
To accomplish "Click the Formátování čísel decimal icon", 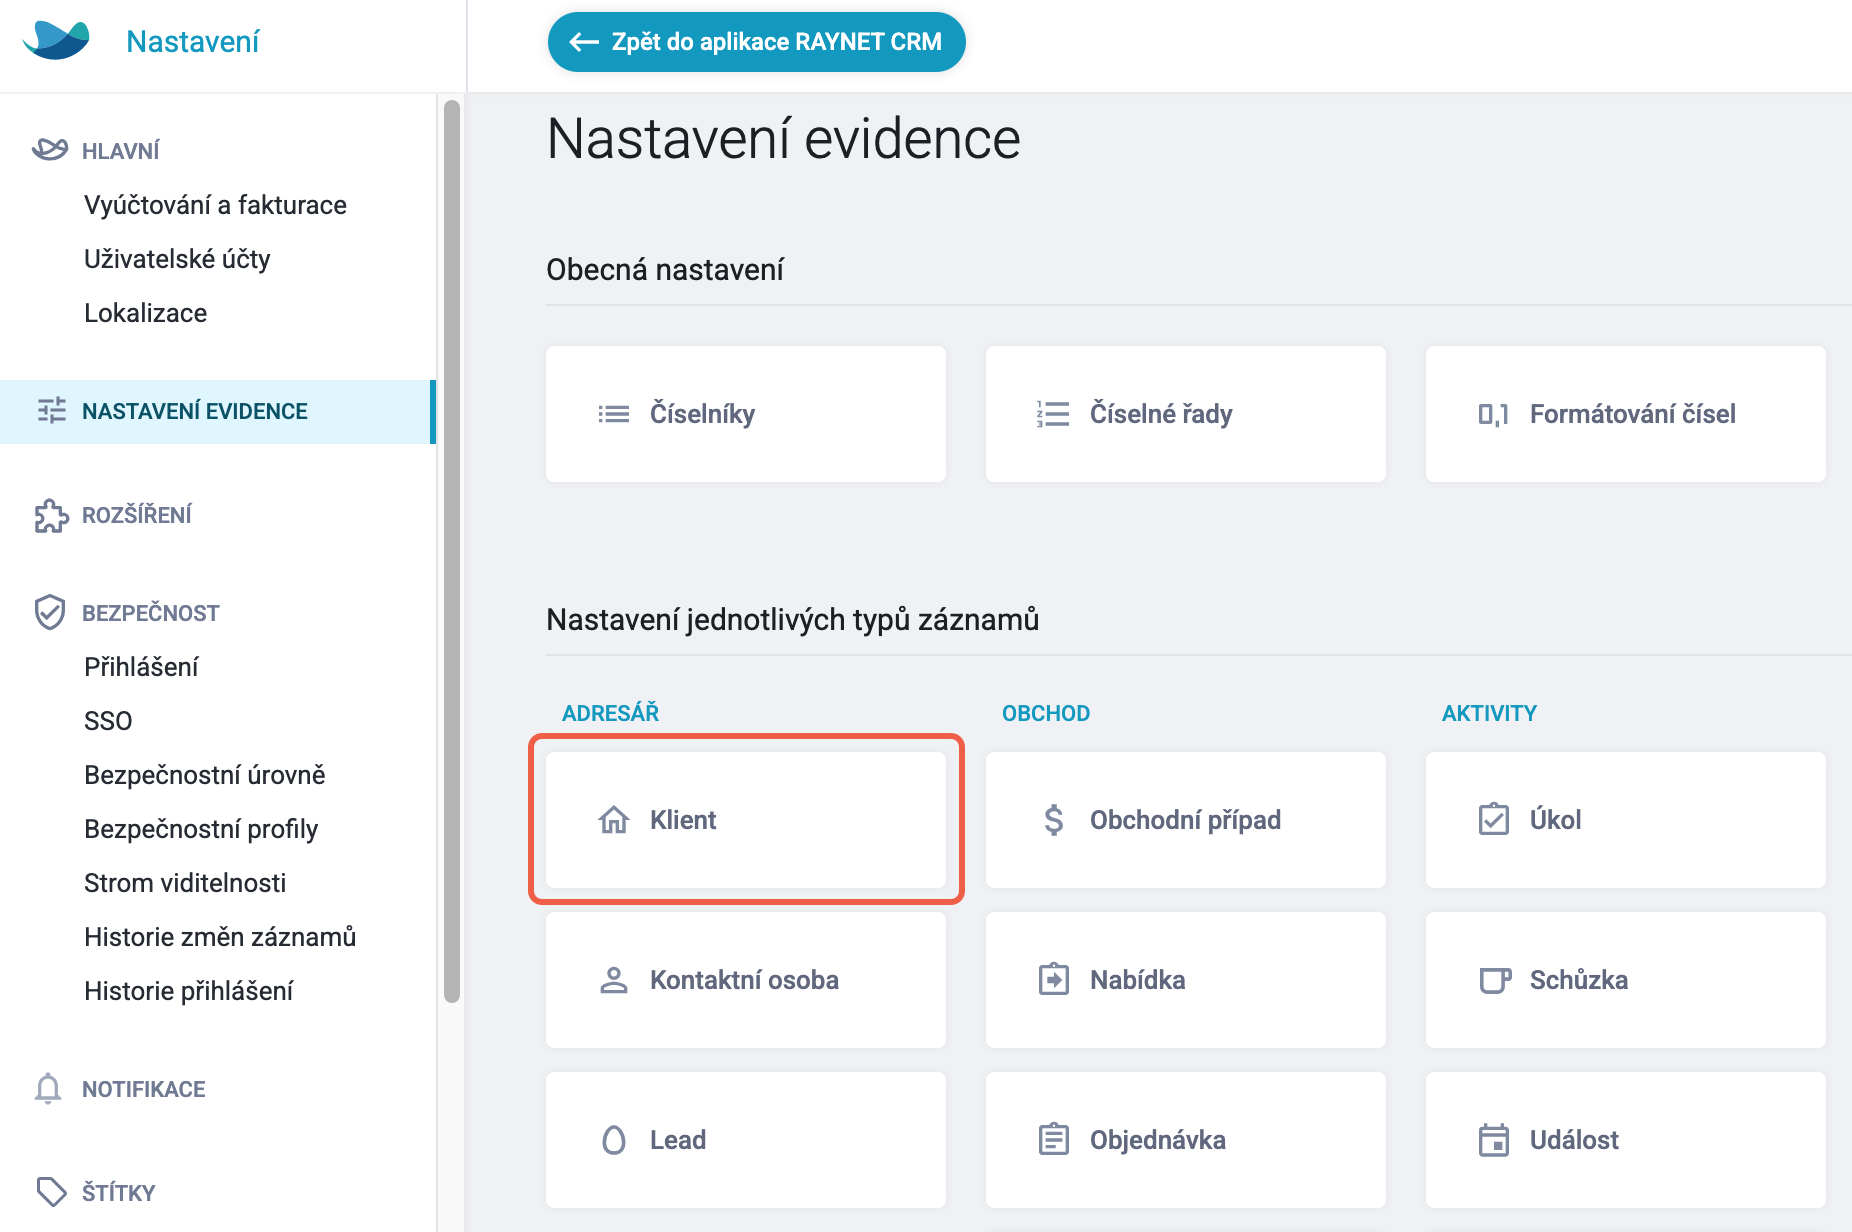I will click(x=1493, y=414).
